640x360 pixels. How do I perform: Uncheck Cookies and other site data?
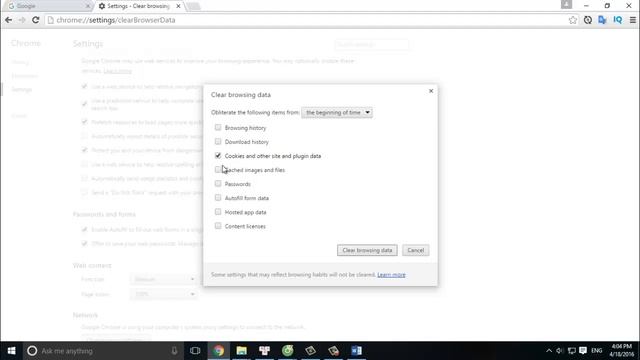(218, 156)
